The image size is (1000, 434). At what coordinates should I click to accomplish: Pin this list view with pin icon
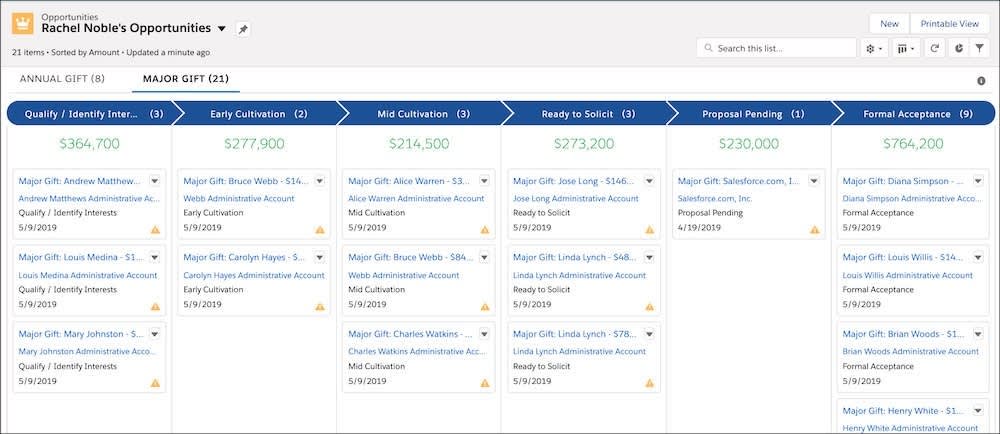(242, 29)
